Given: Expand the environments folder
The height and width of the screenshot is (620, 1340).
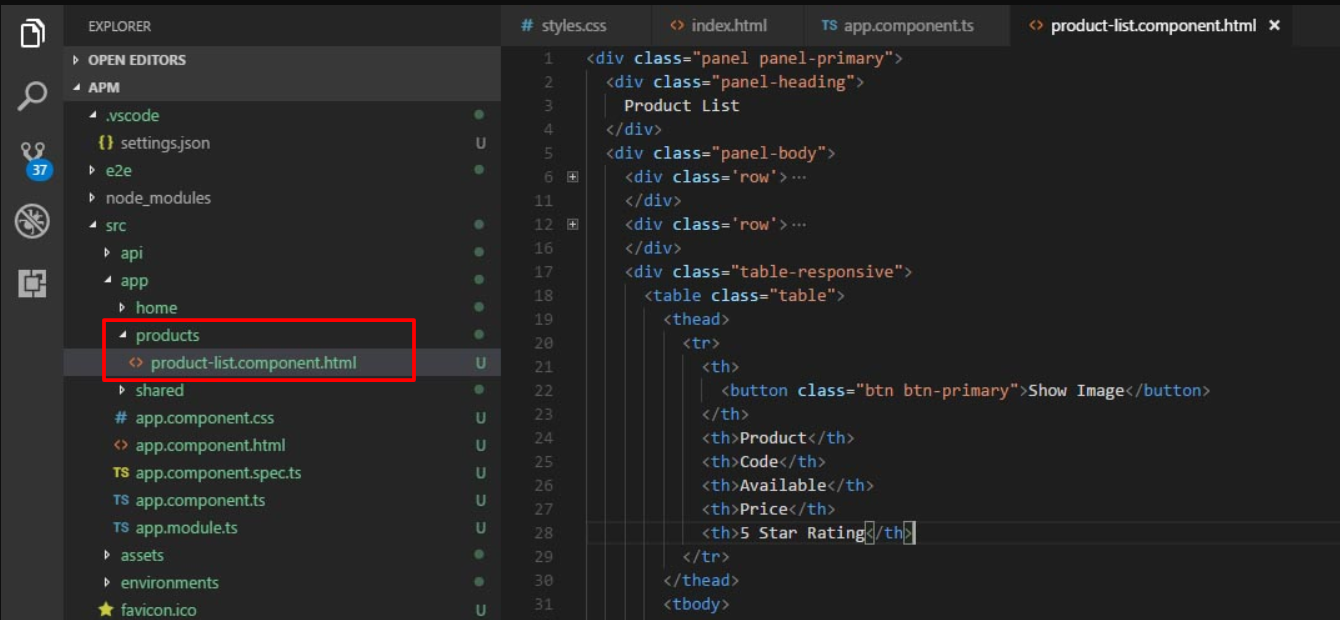Looking at the screenshot, I should coord(108,583).
